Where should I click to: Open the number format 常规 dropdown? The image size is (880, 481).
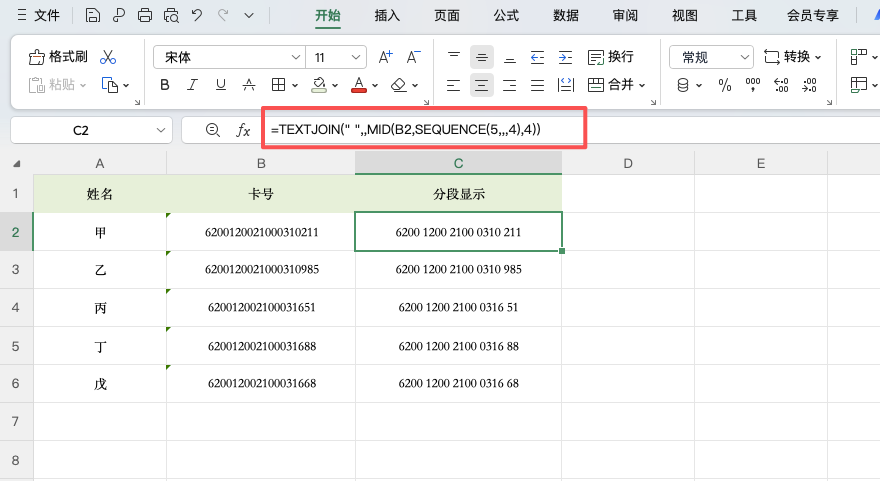tap(744, 57)
